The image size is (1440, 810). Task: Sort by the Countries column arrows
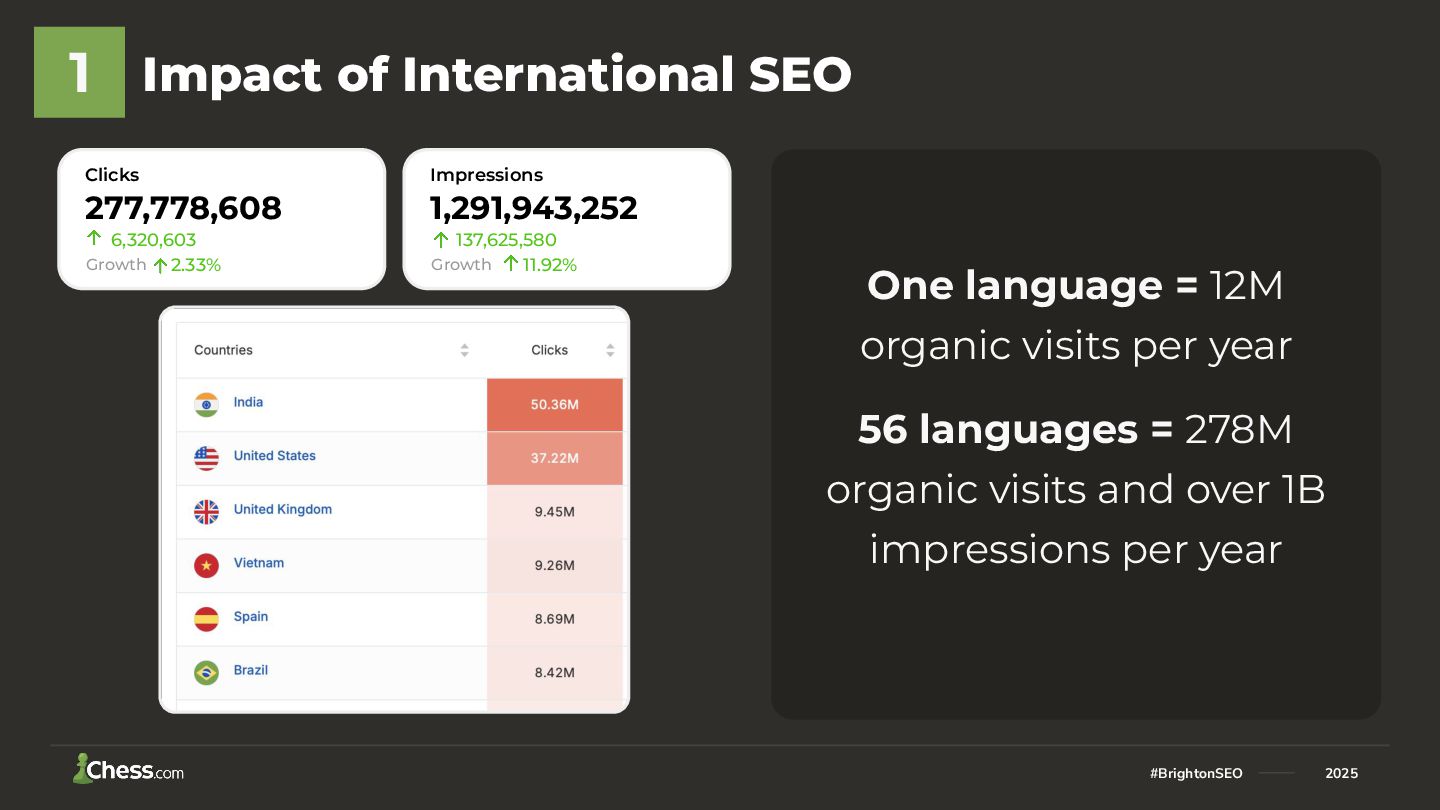[x=464, y=350]
